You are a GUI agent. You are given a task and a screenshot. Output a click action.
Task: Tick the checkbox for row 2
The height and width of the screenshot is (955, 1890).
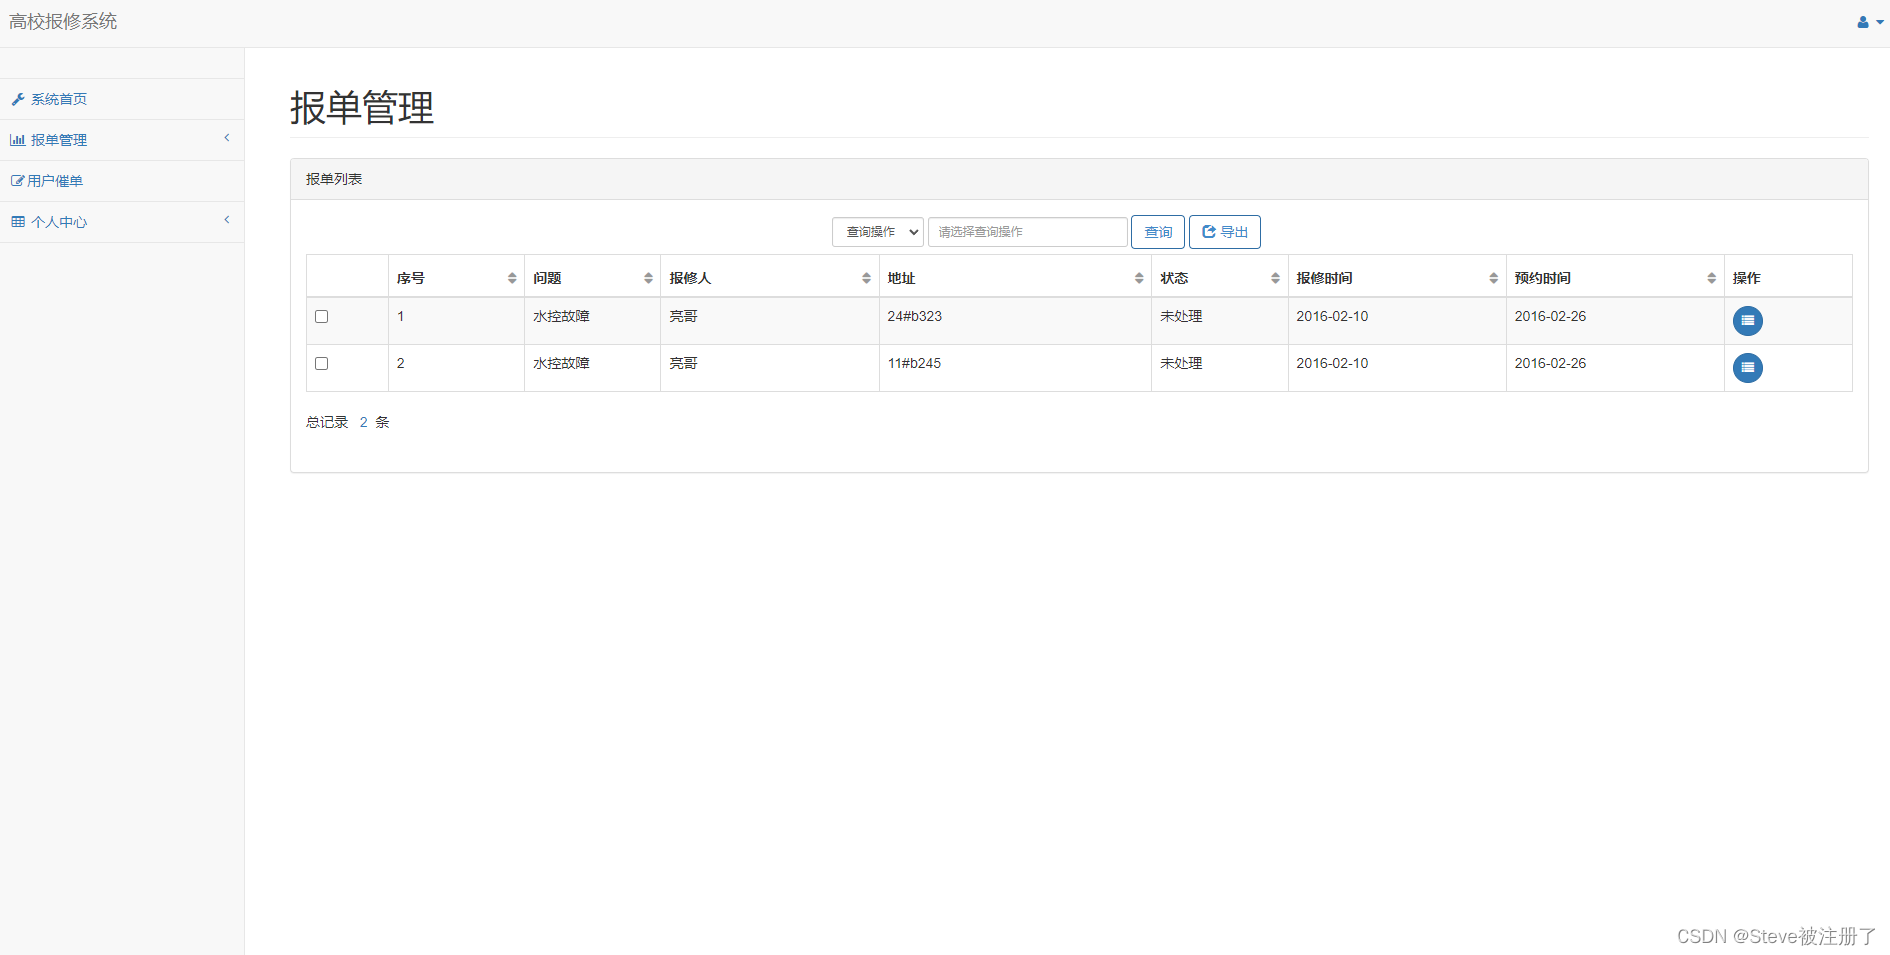(x=321, y=363)
